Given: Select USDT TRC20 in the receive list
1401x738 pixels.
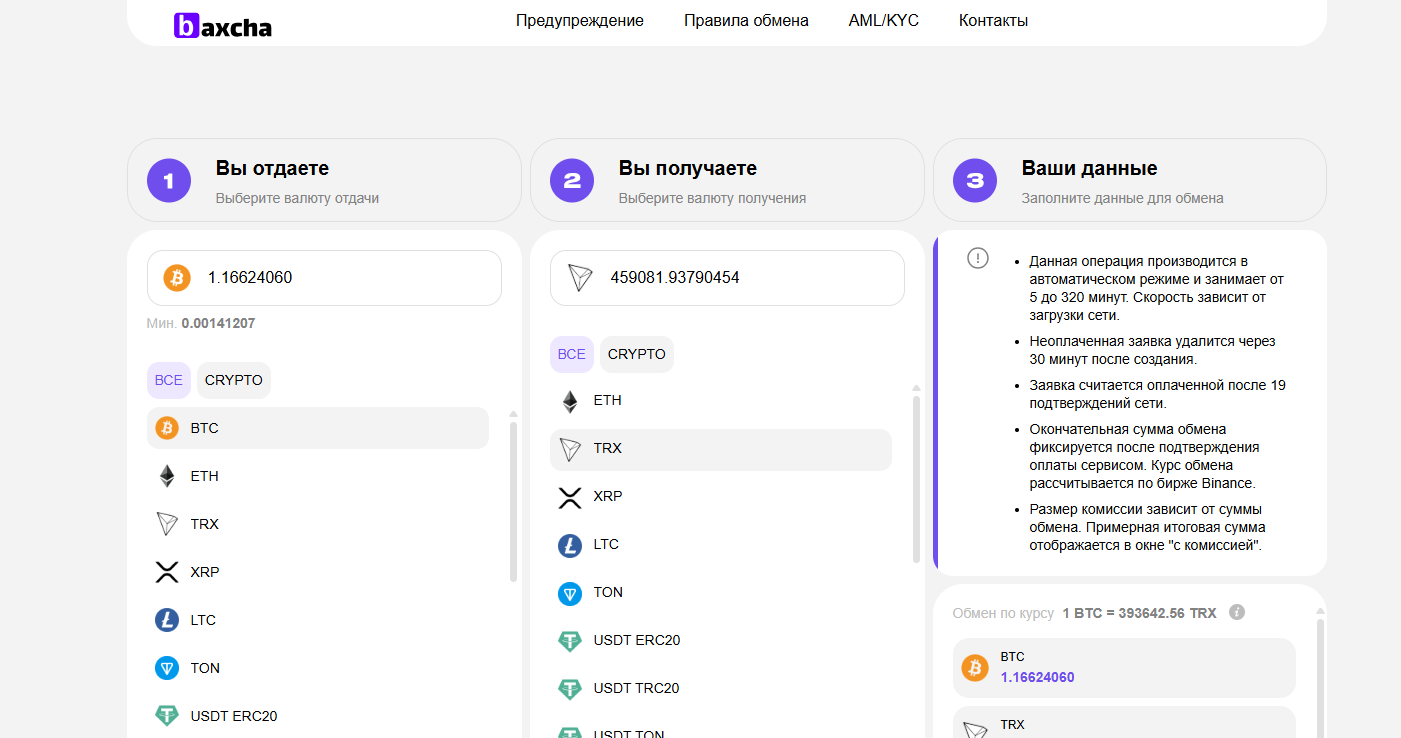Looking at the screenshot, I should point(636,688).
